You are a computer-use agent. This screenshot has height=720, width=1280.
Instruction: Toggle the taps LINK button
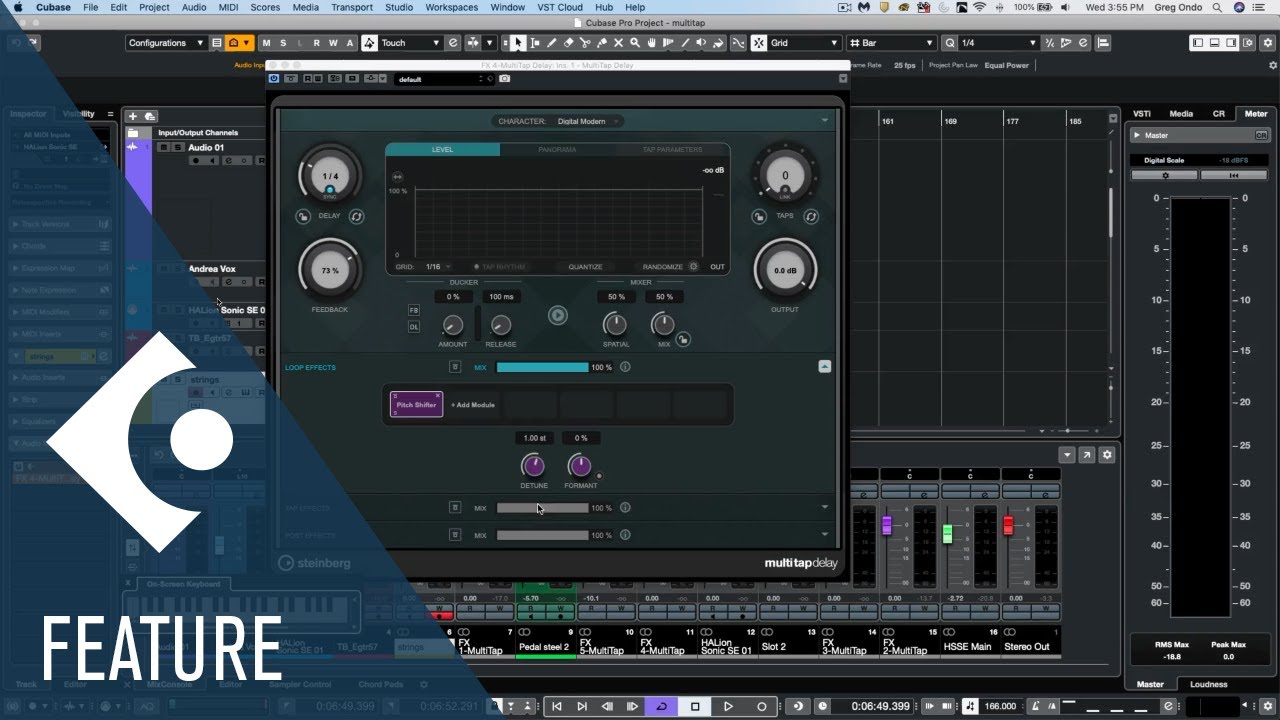coord(785,191)
